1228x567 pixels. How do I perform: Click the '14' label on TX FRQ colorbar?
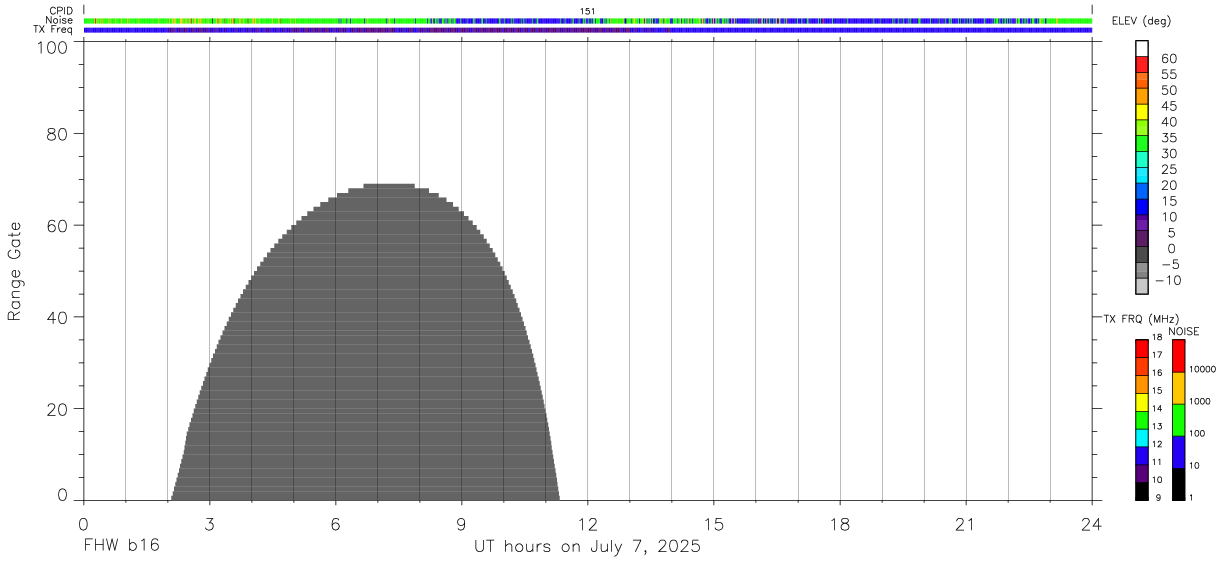click(1157, 408)
